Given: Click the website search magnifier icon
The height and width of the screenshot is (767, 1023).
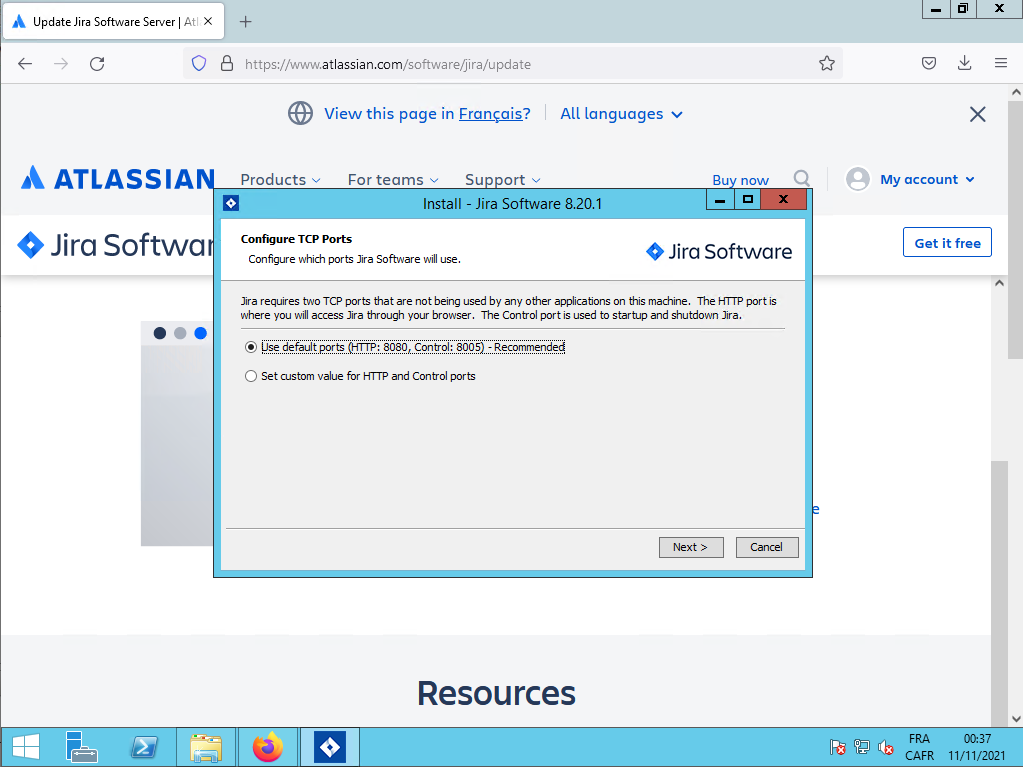Looking at the screenshot, I should click(802, 179).
